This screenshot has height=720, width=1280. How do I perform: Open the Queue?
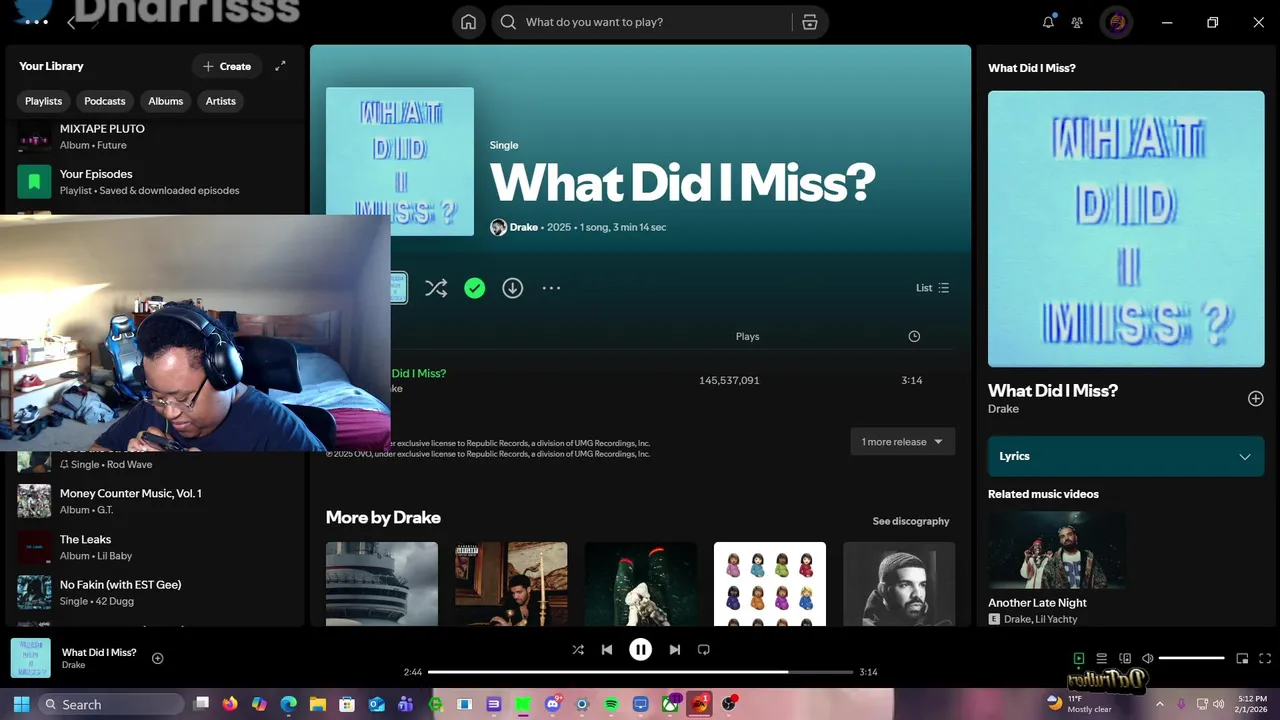pyautogui.click(x=1102, y=658)
